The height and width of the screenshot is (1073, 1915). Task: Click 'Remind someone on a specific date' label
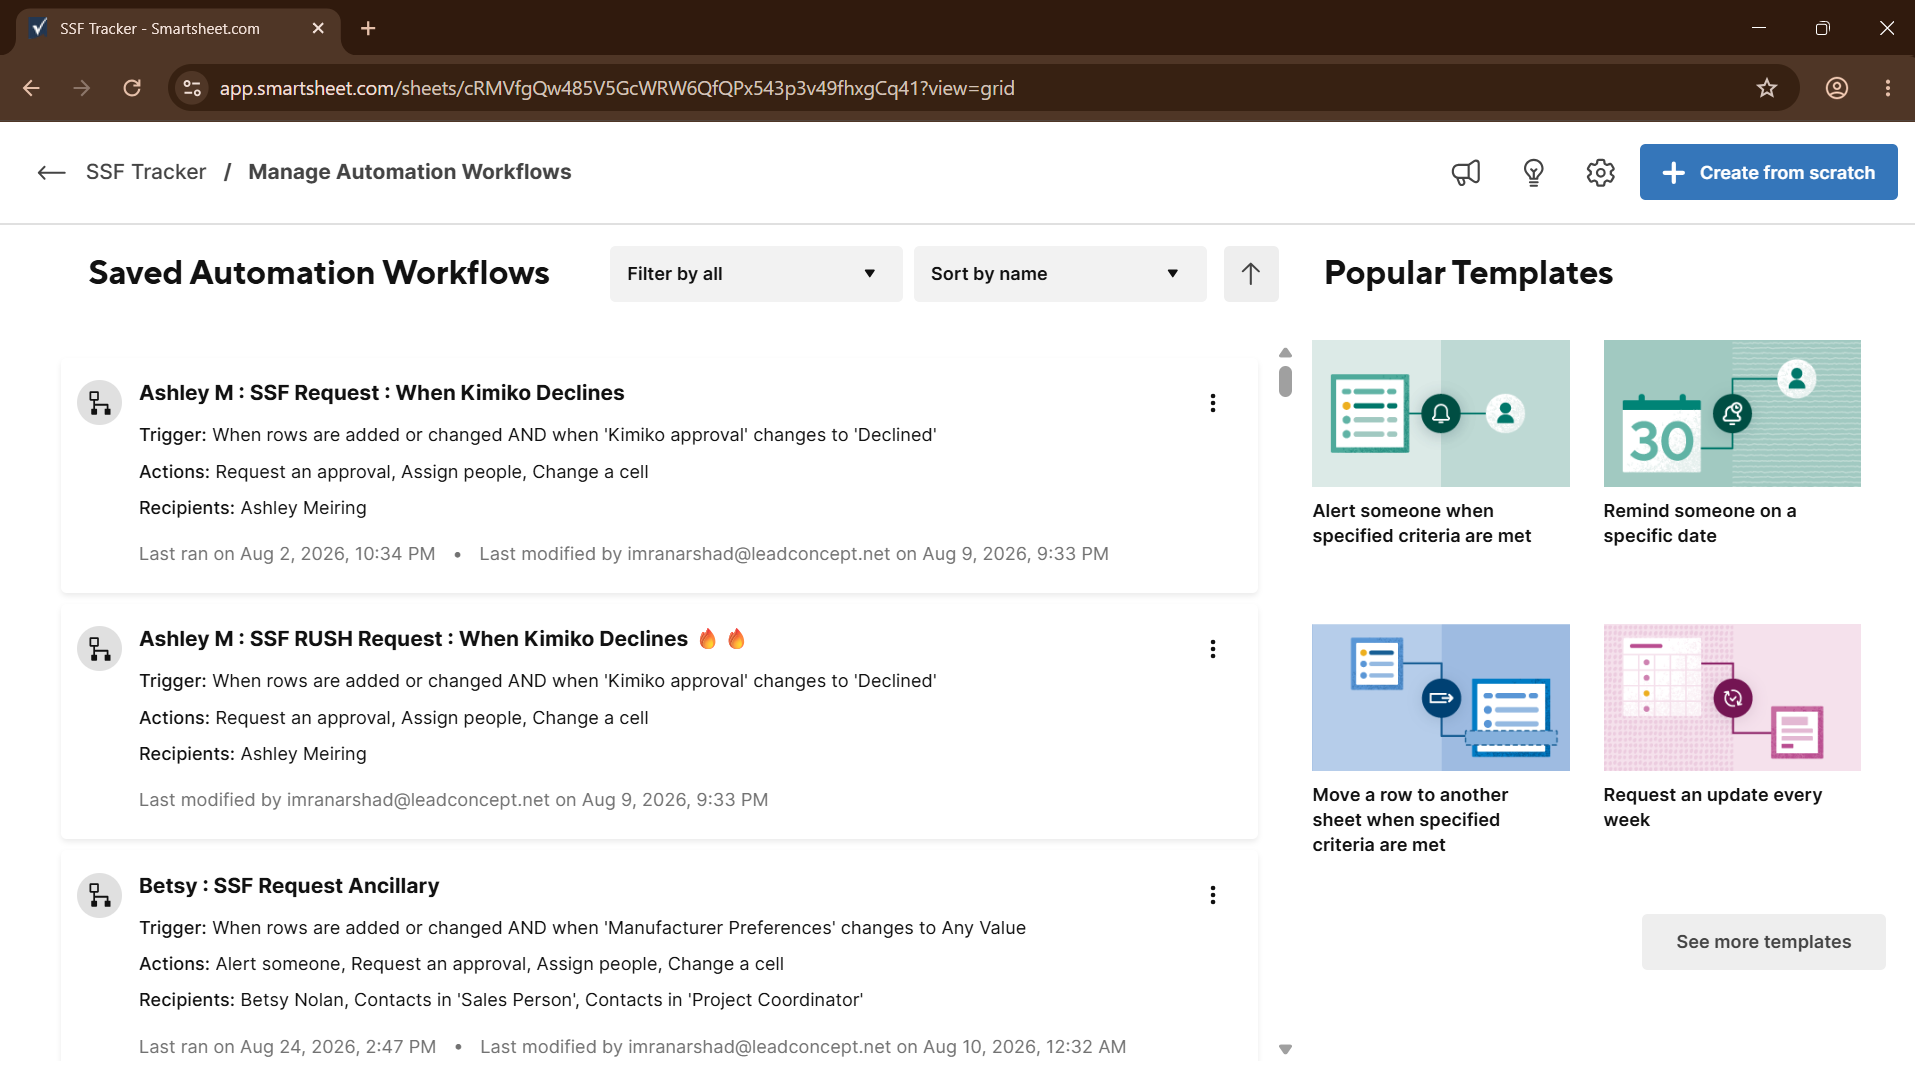(x=1700, y=523)
